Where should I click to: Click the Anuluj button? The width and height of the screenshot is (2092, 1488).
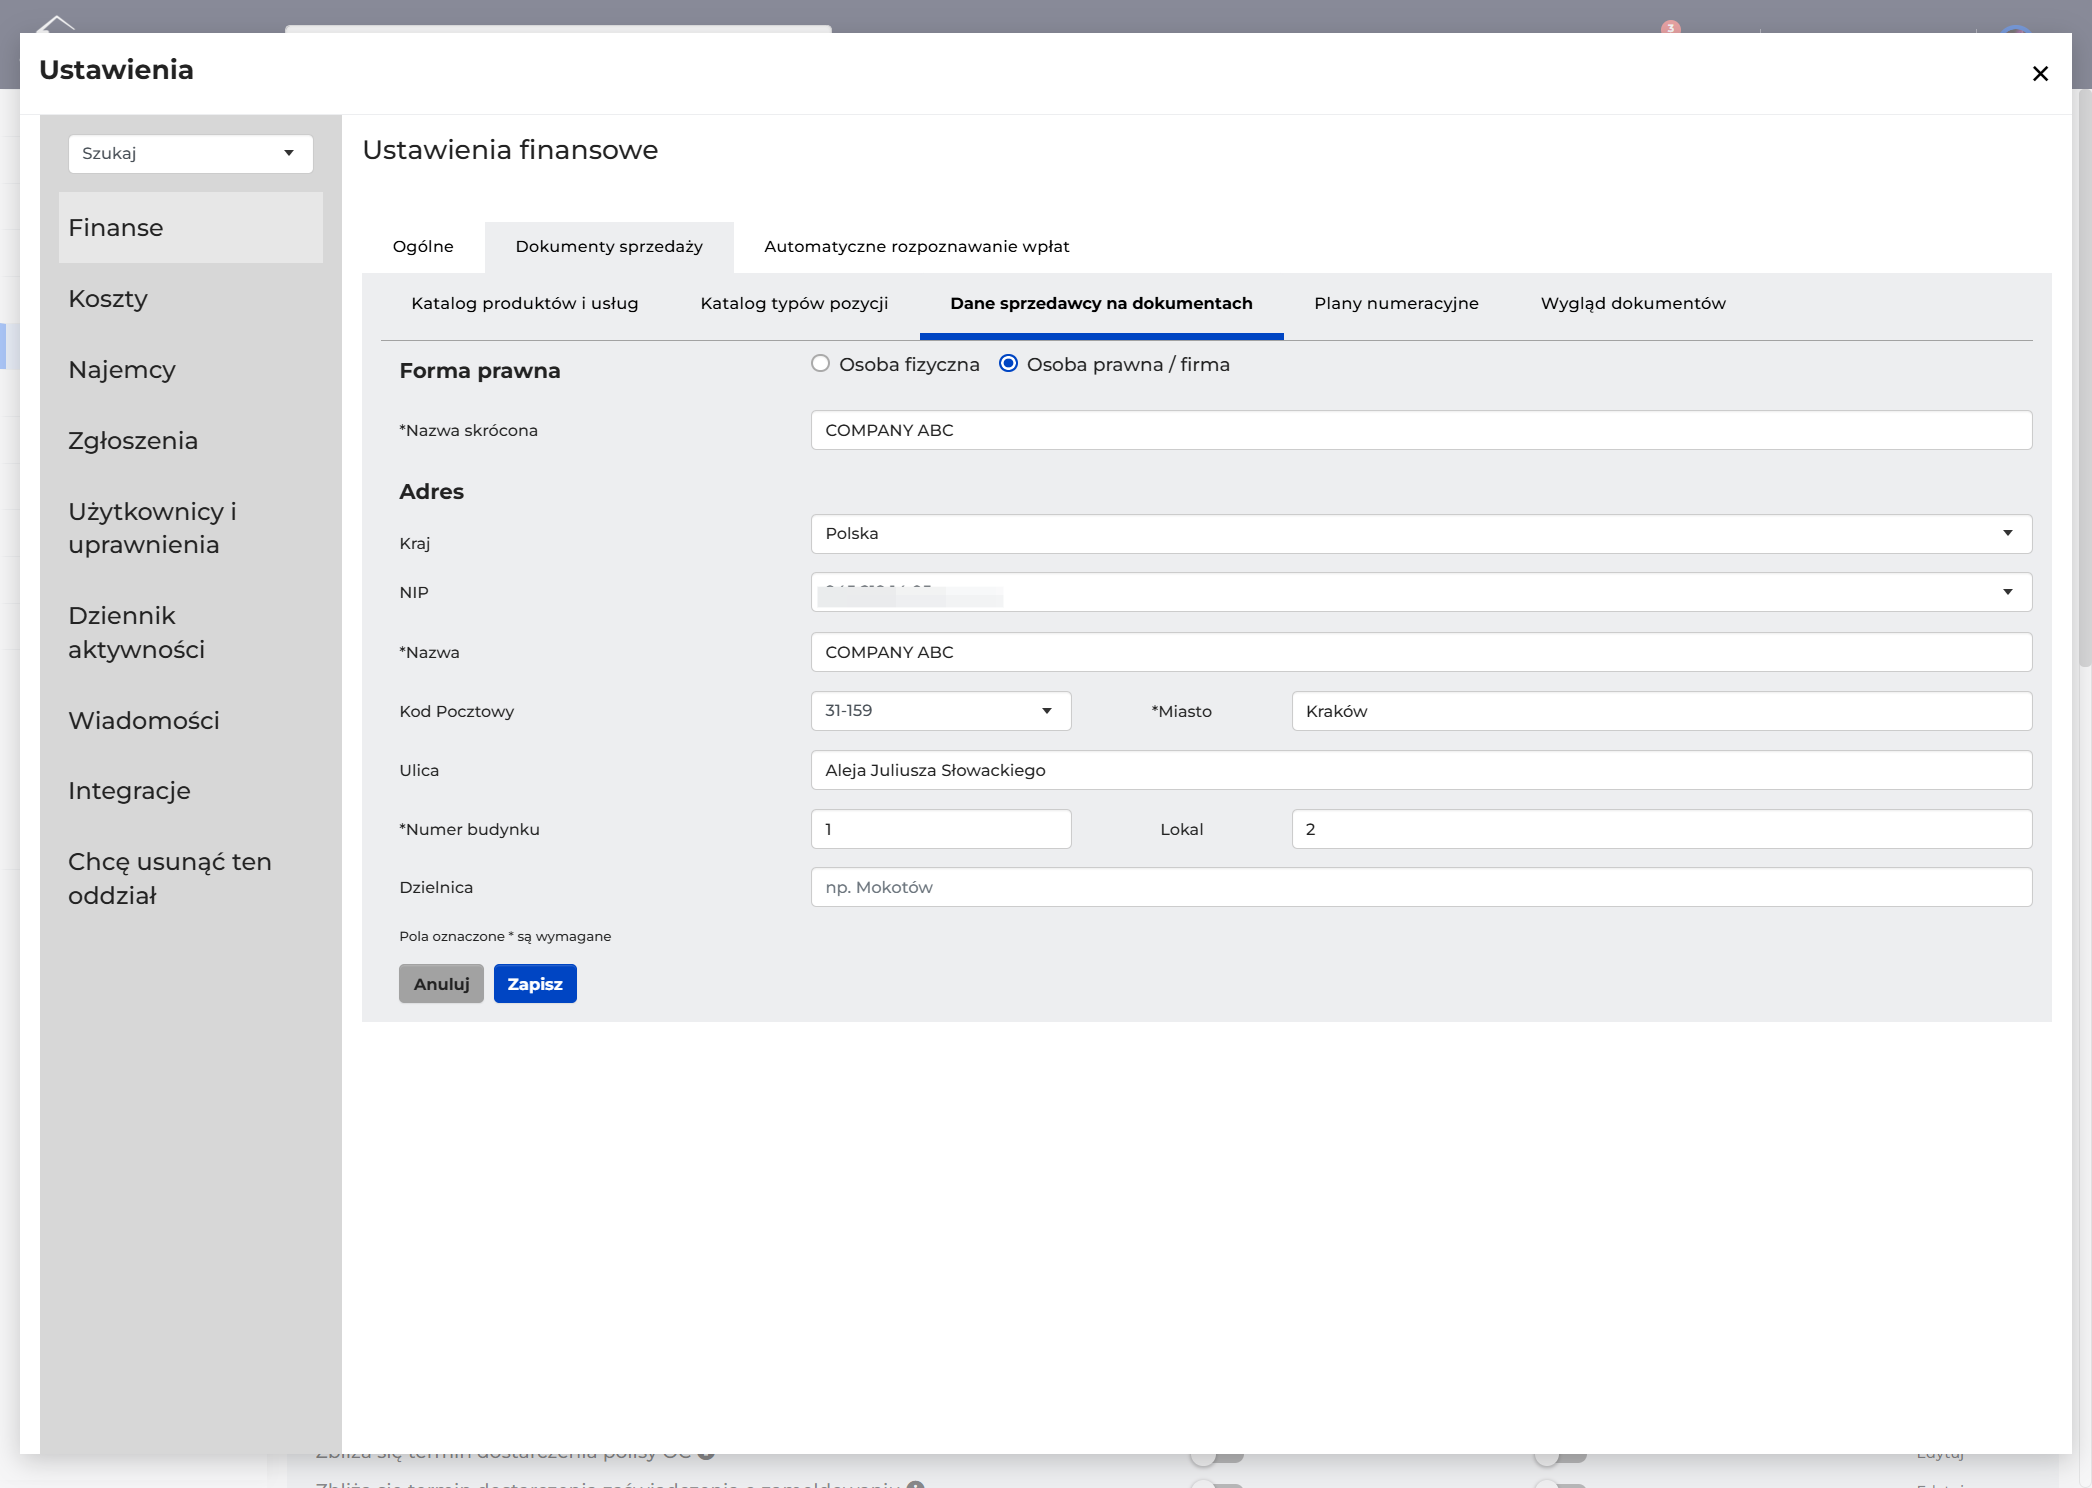441,983
